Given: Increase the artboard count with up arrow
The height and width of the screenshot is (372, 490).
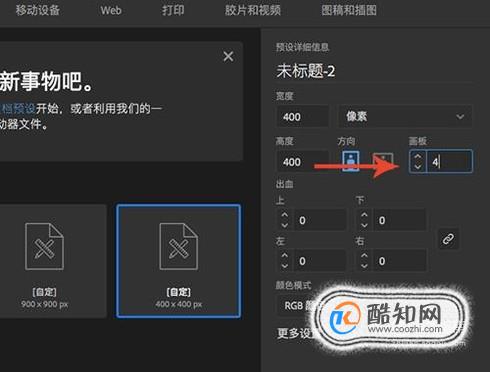Looking at the screenshot, I should [x=418, y=157].
